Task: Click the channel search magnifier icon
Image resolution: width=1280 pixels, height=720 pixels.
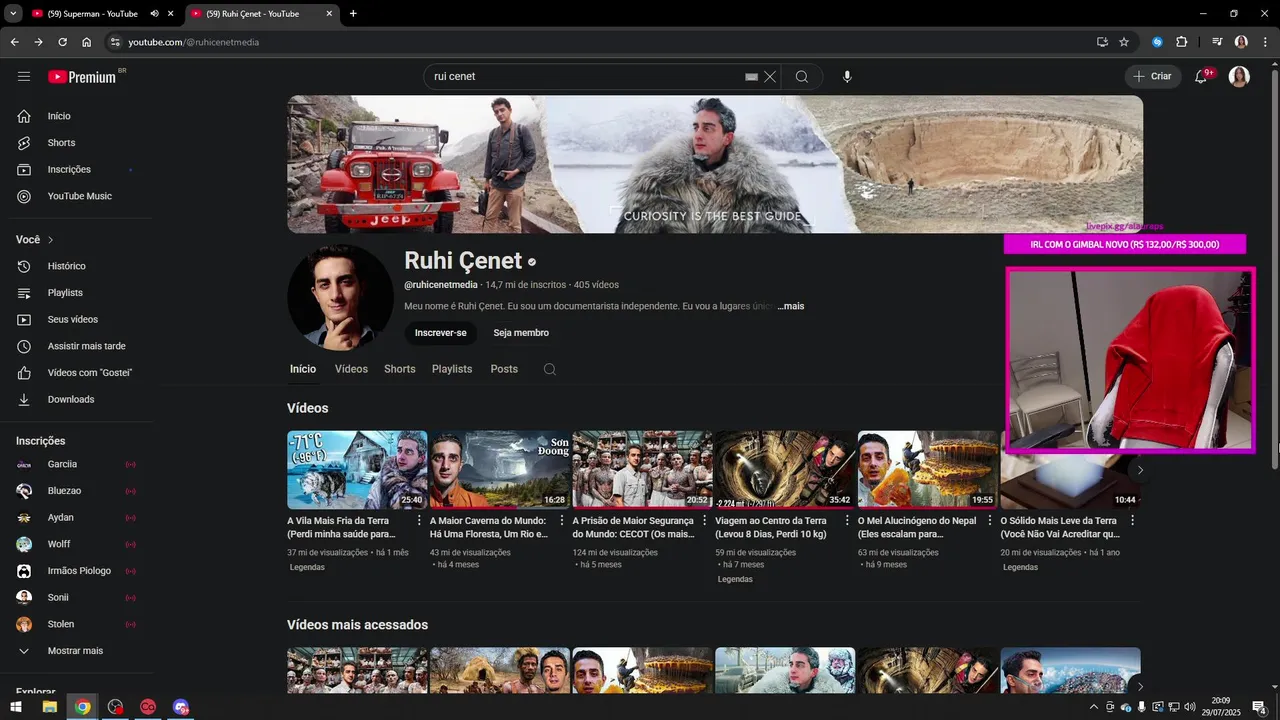Action: click(550, 369)
